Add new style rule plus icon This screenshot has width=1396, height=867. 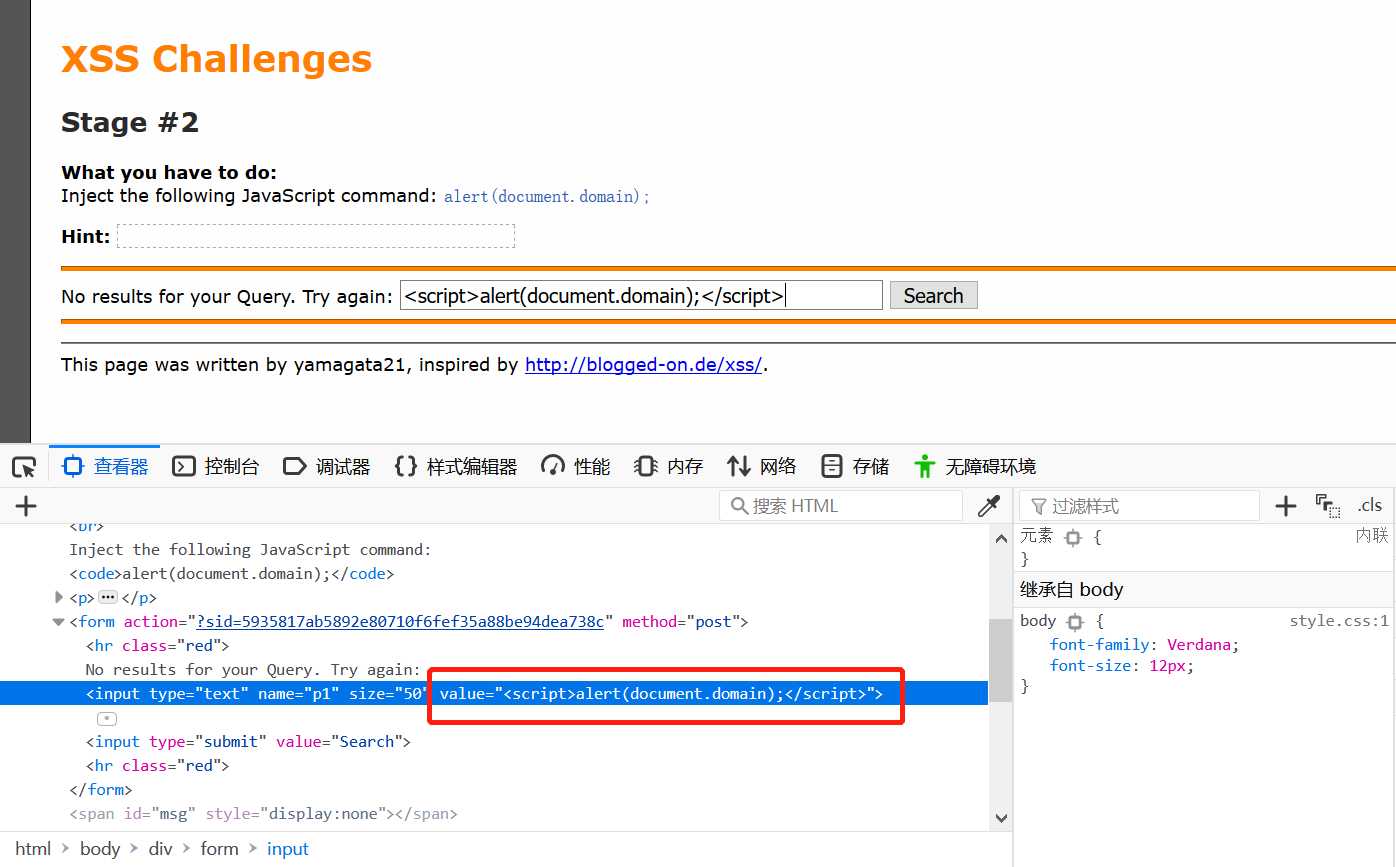click(x=1286, y=506)
